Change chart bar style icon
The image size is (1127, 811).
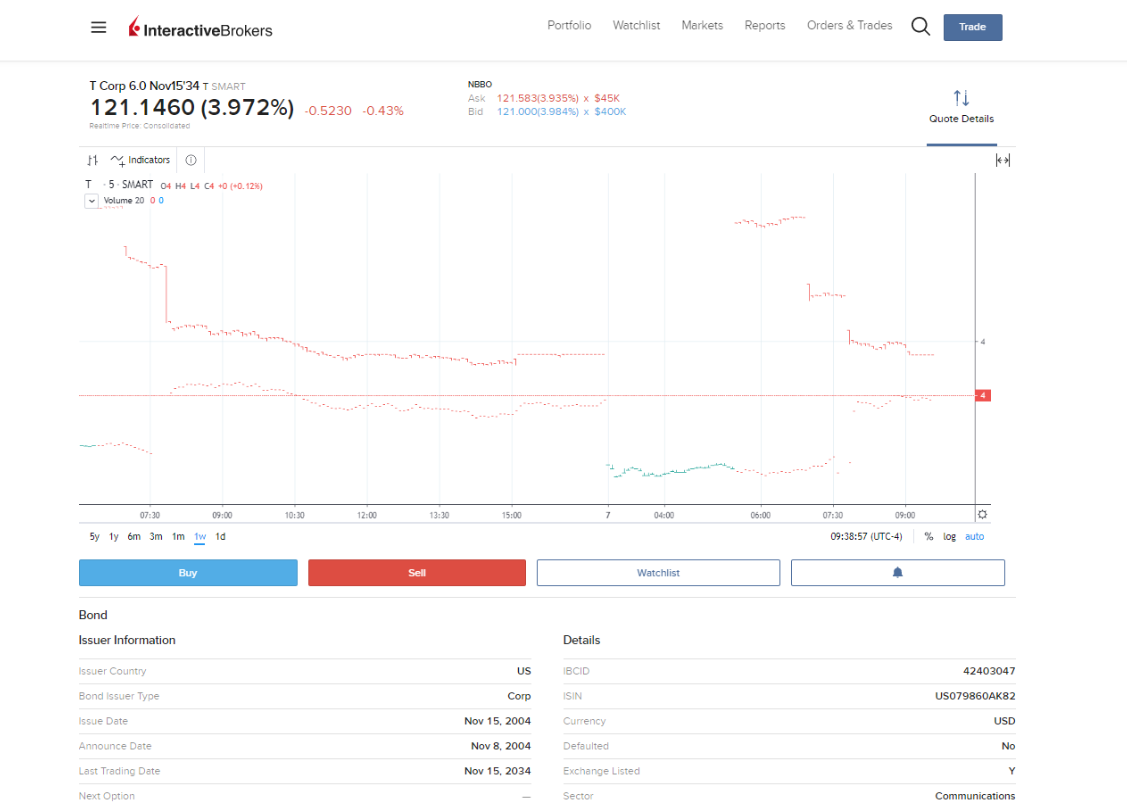(x=93, y=160)
